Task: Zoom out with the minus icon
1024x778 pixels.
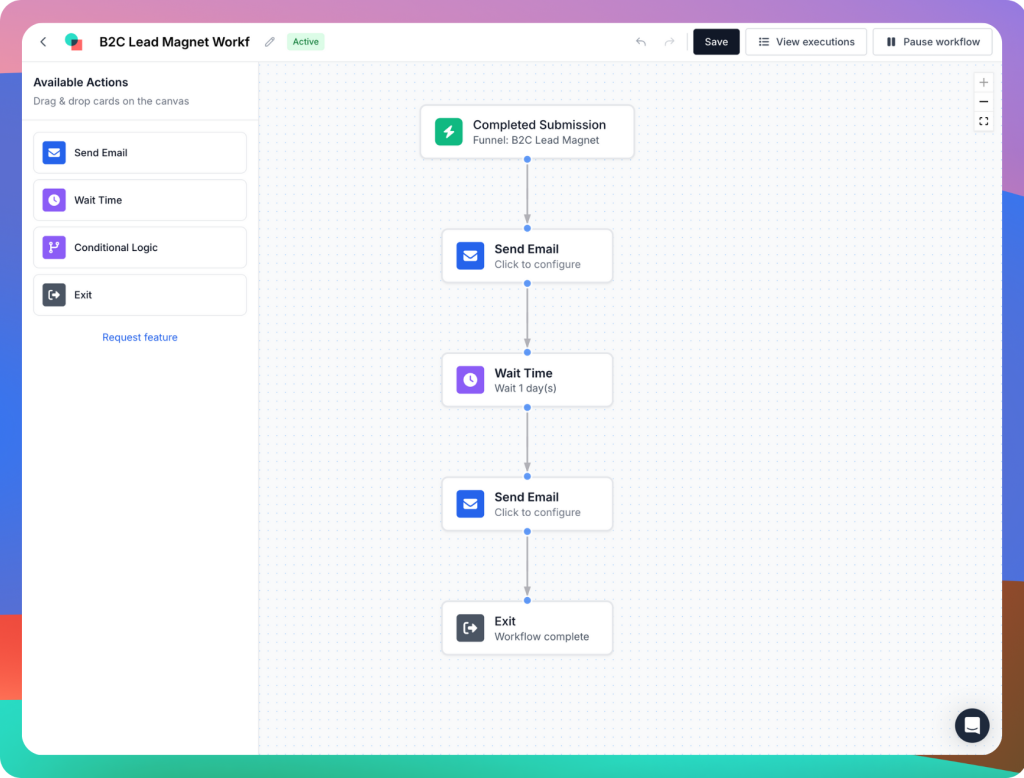Action: 984,101
